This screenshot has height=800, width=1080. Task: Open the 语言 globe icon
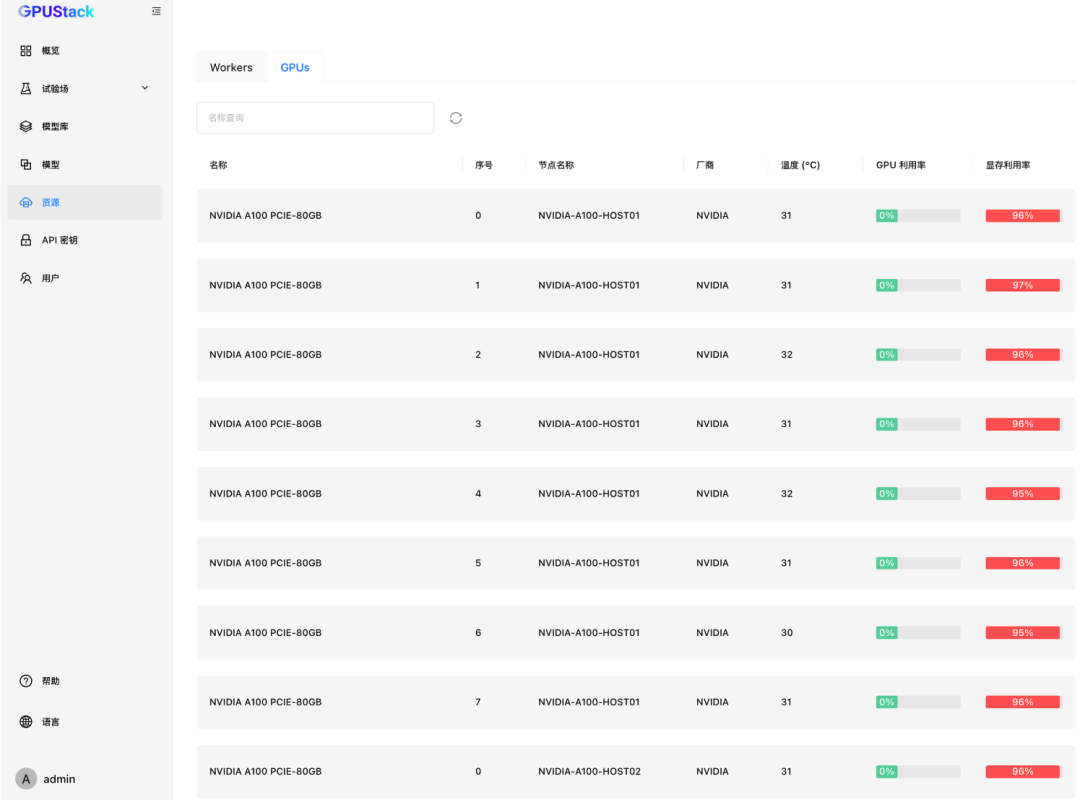pyautogui.click(x=26, y=722)
